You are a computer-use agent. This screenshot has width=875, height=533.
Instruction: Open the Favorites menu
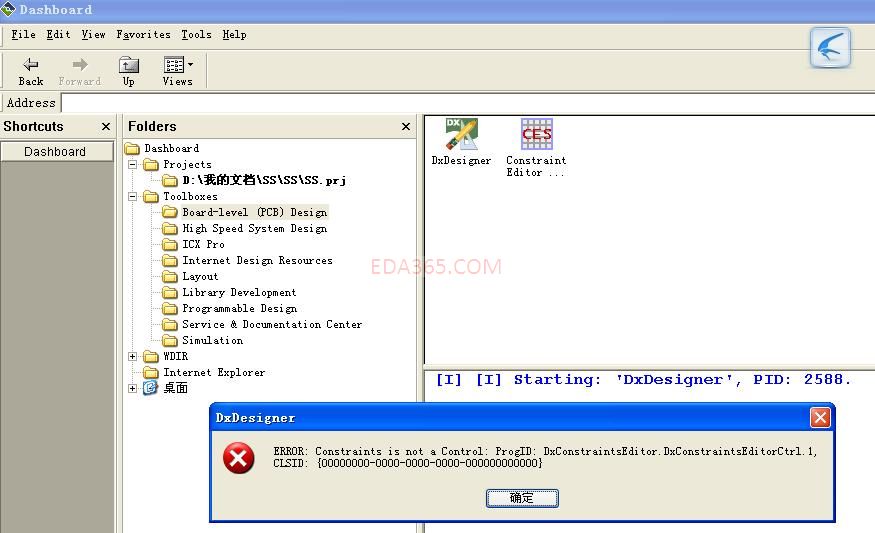click(143, 35)
